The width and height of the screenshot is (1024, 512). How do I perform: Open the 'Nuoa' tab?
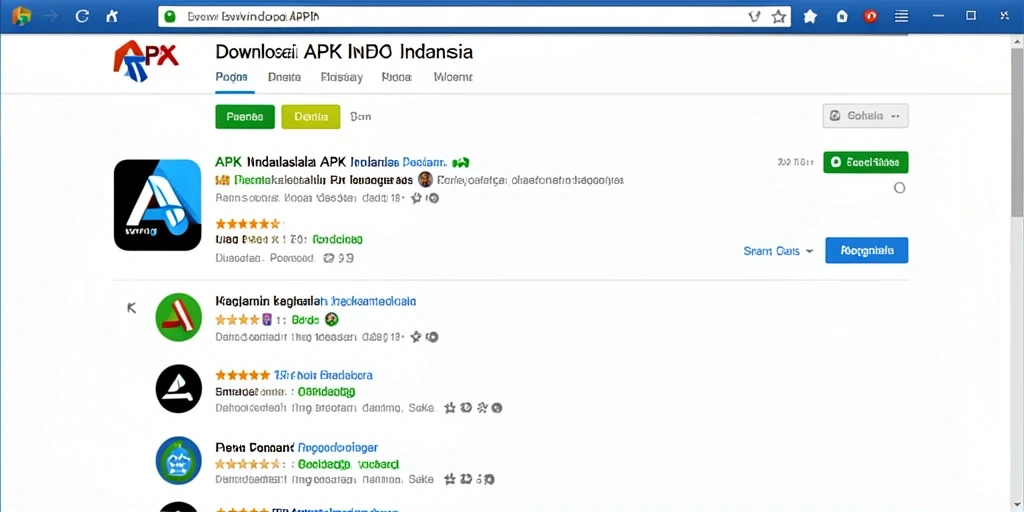(396, 77)
